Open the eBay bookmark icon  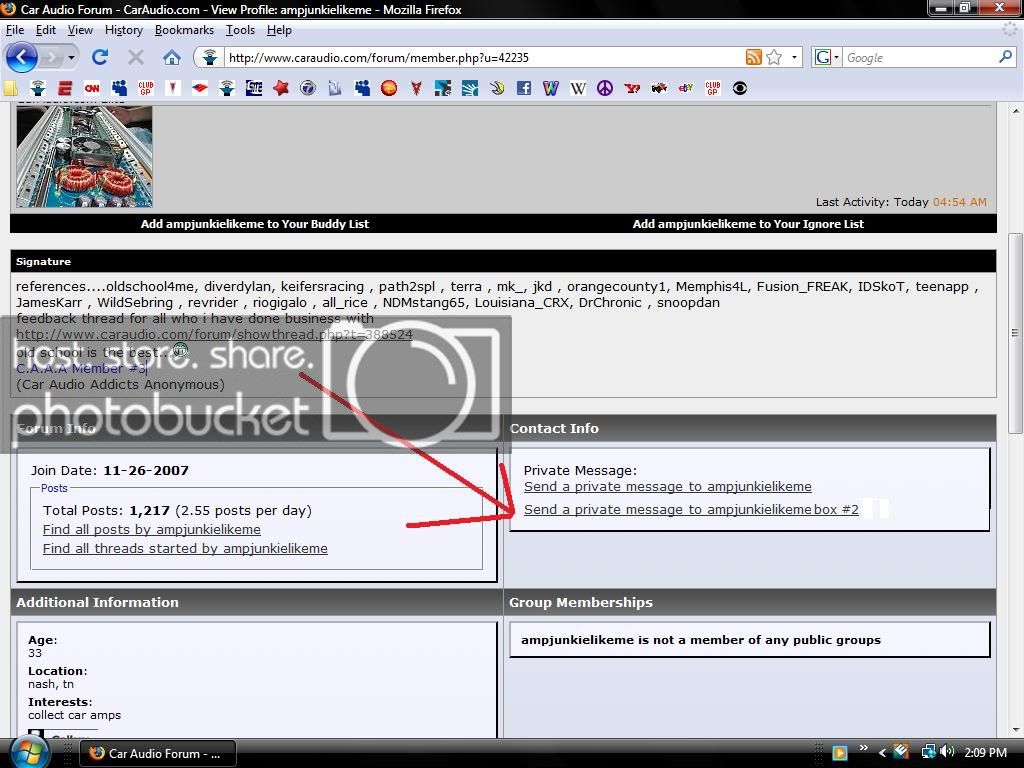coord(685,88)
